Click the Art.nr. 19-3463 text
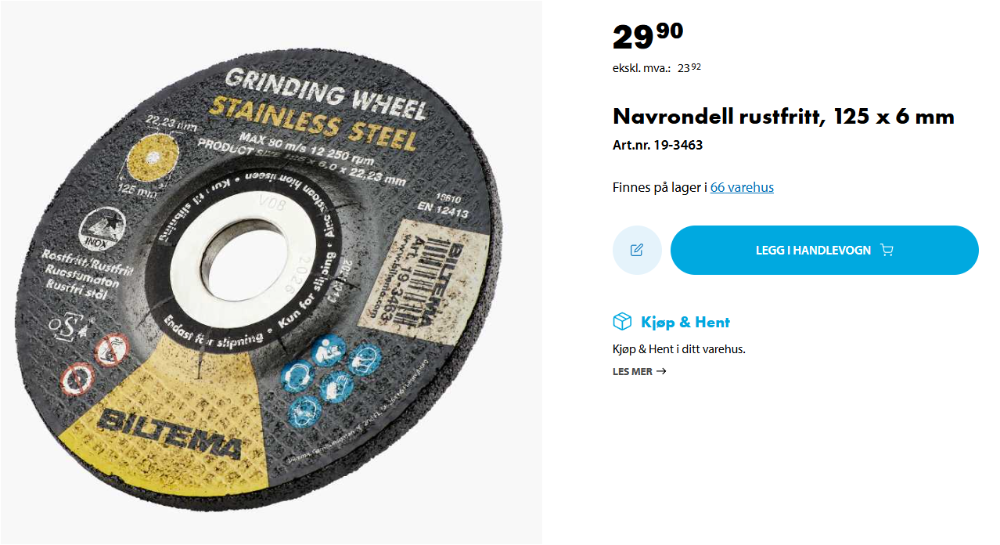The height and width of the screenshot is (545, 1000). 658,145
